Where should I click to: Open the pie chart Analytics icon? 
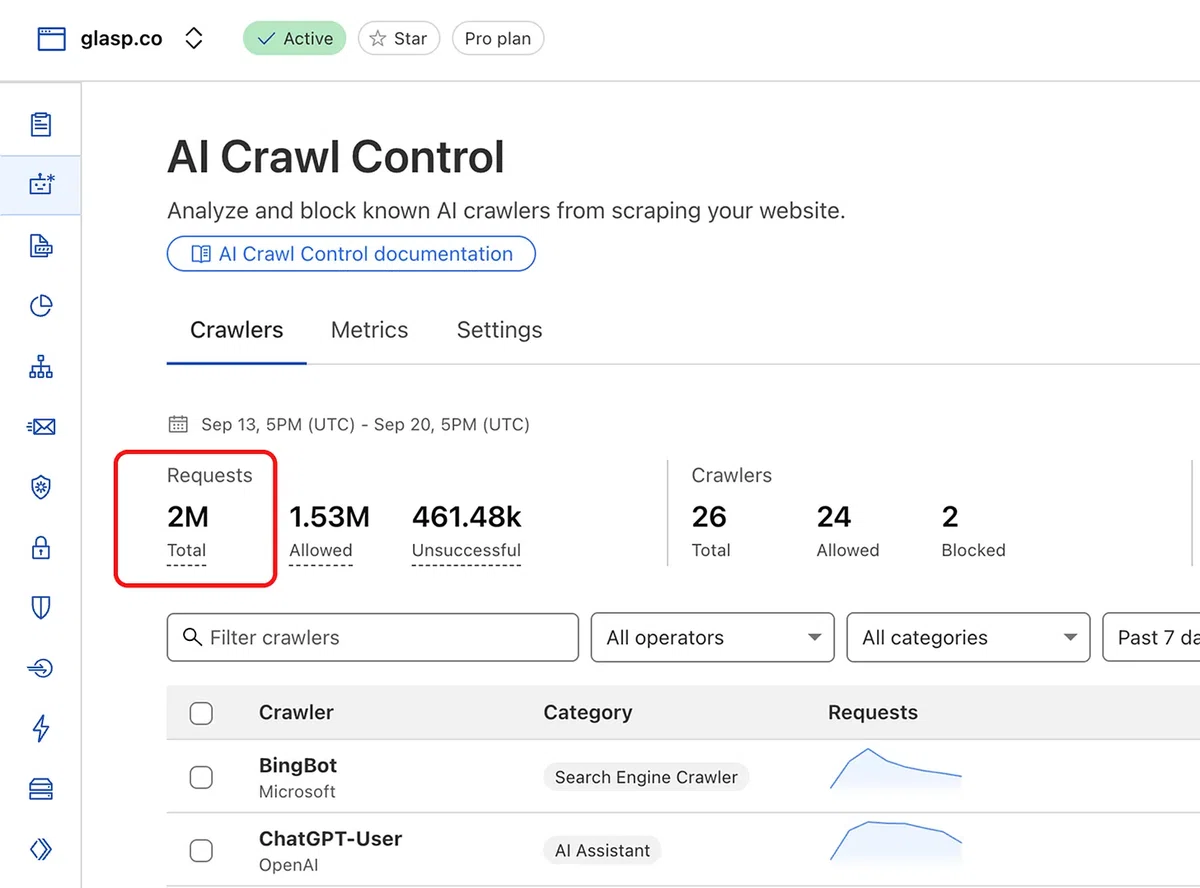[41, 306]
